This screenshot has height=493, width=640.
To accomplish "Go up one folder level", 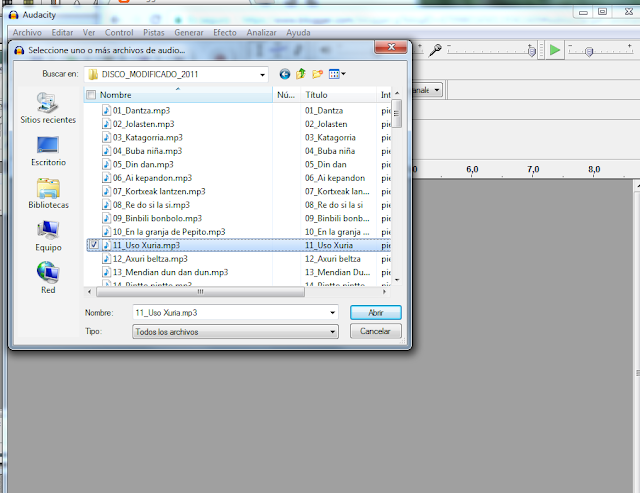I will 301,74.
